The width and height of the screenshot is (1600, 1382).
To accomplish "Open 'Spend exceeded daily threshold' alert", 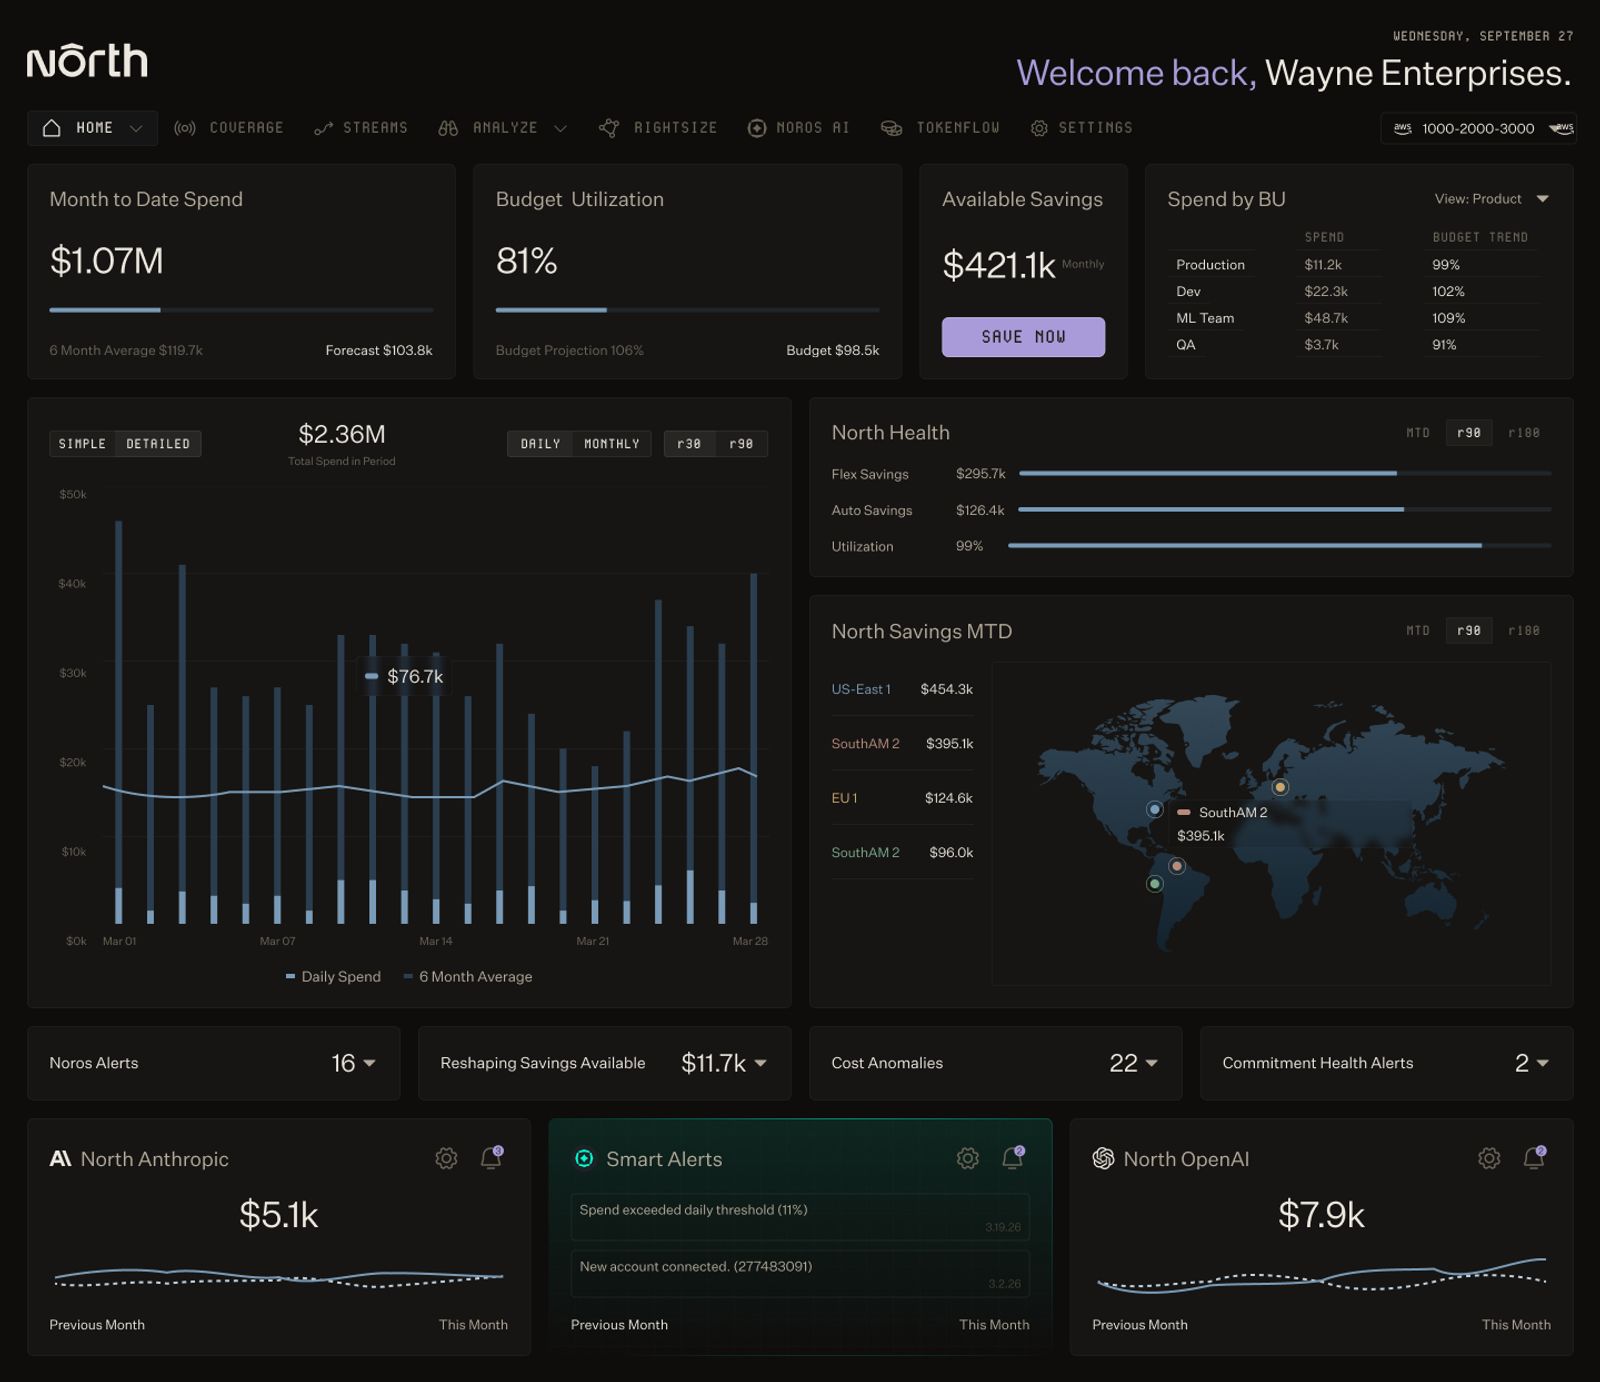I will pos(800,1217).
